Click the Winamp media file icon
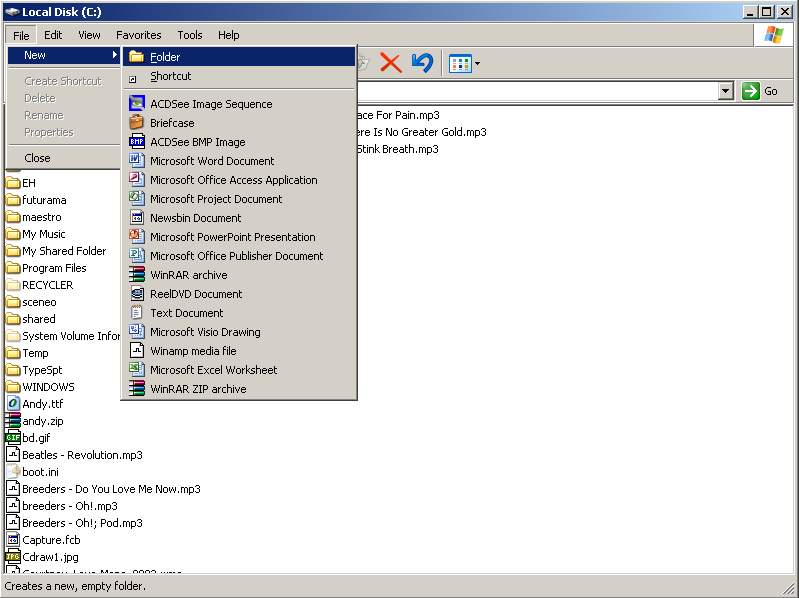799x598 pixels. [137, 350]
